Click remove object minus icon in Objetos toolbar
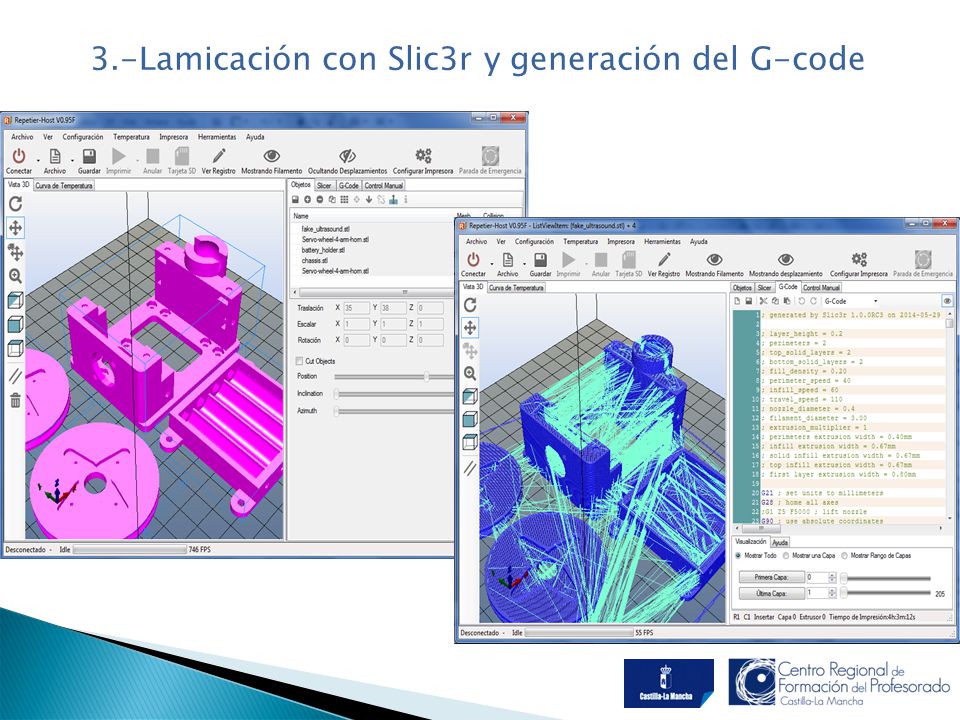 [320, 200]
